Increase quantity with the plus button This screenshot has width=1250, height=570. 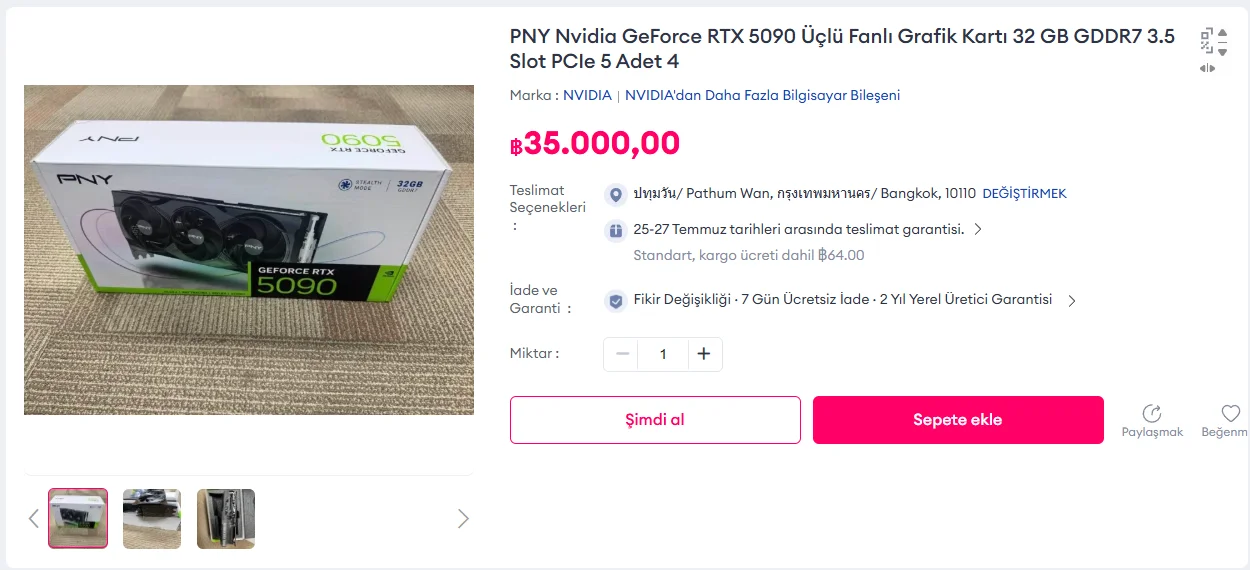(x=704, y=354)
